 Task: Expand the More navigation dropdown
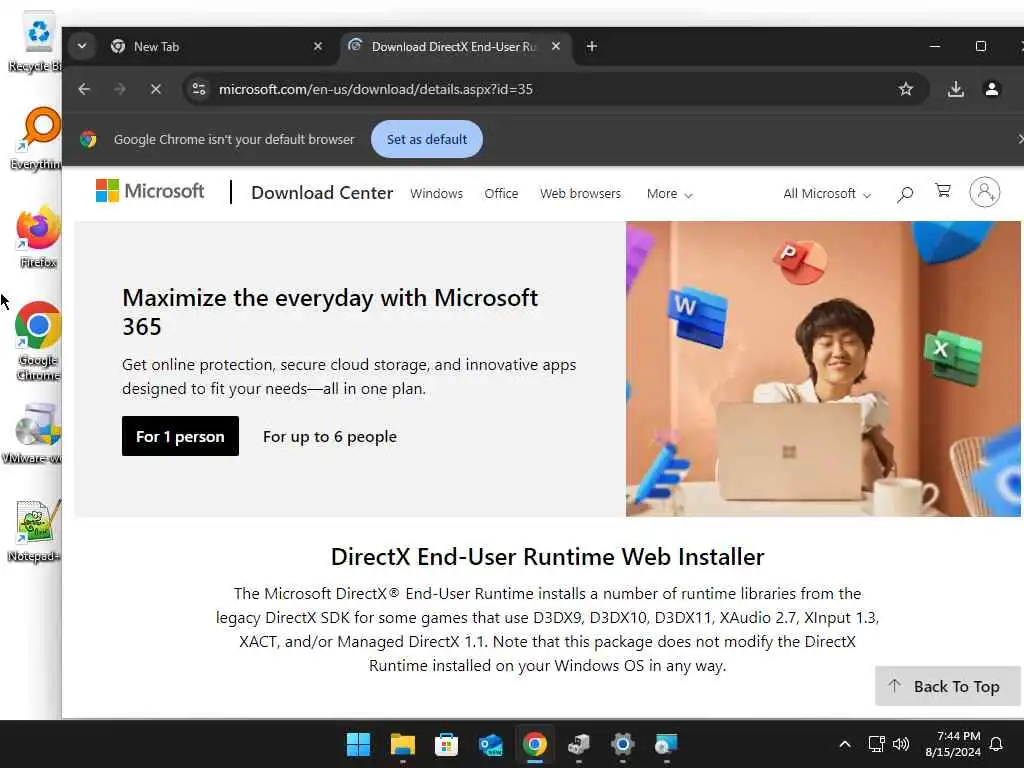point(669,194)
